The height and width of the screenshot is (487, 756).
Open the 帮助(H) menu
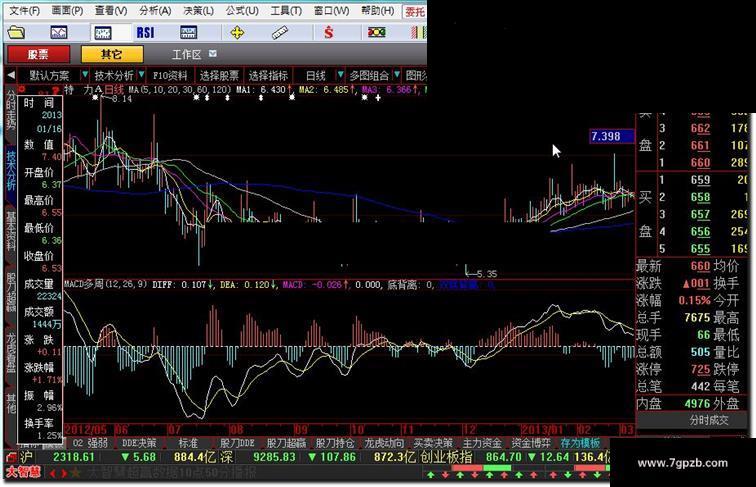(x=378, y=10)
